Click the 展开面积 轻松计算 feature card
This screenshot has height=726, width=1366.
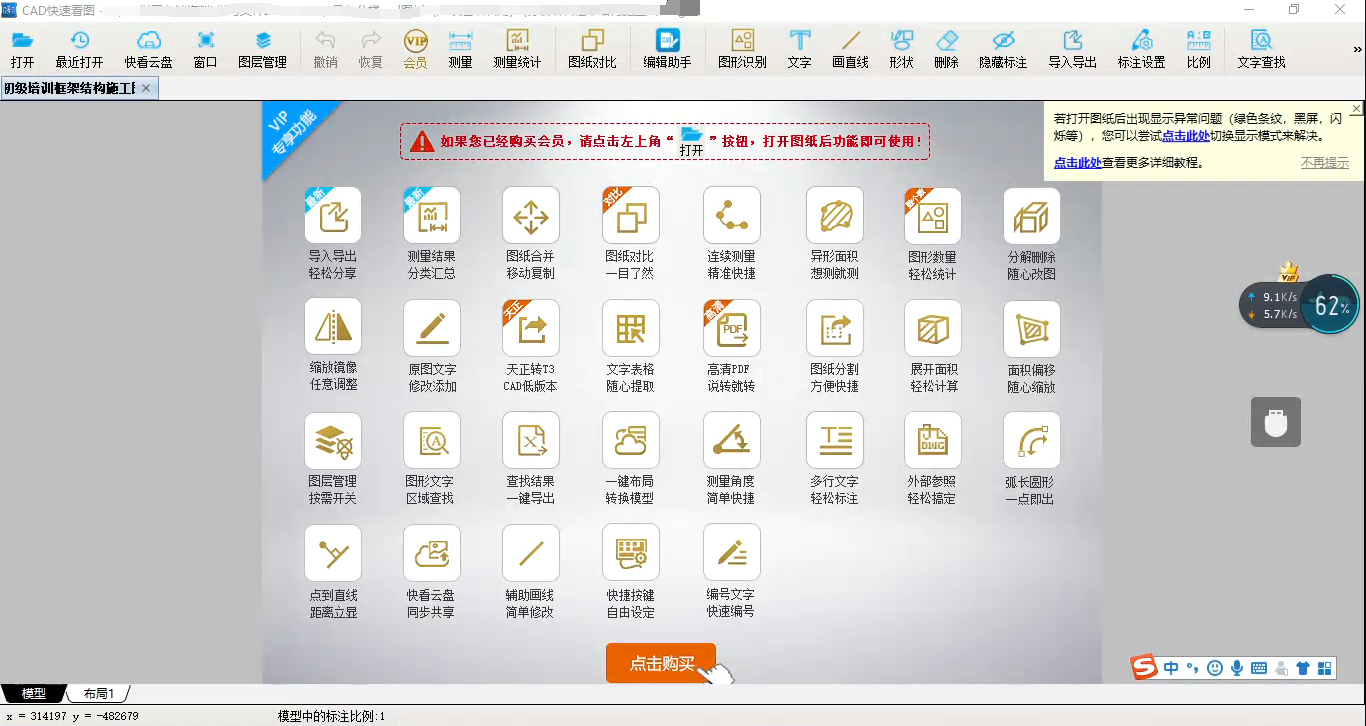click(933, 346)
